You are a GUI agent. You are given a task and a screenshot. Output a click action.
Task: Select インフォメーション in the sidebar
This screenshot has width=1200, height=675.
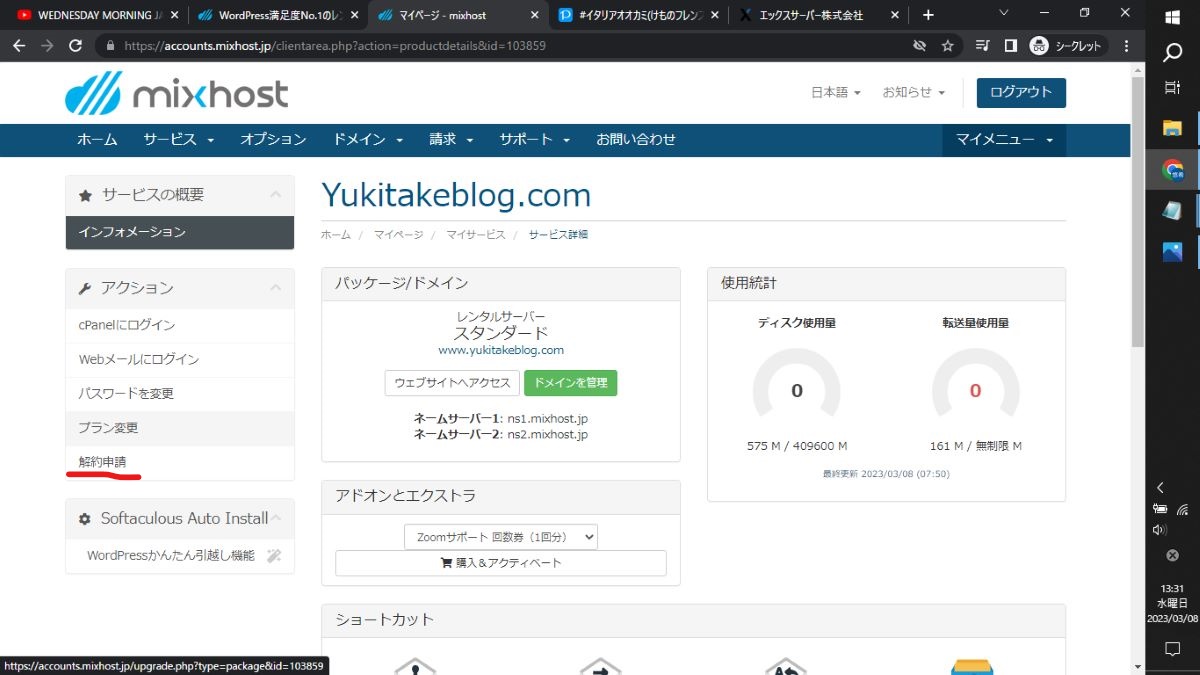(x=180, y=232)
